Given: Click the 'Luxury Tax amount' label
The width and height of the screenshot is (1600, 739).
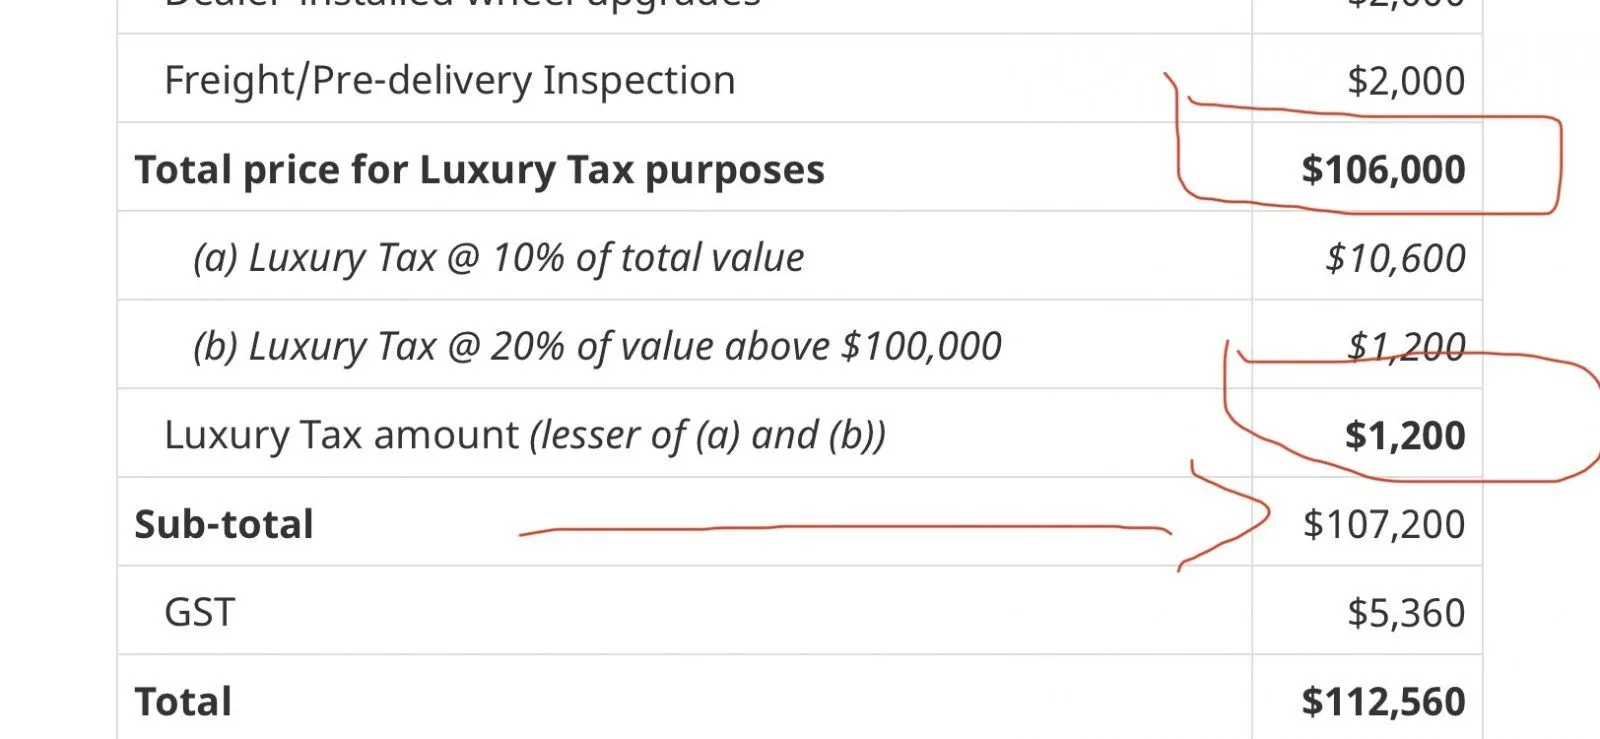Looking at the screenshot, I should pos(341,435).
